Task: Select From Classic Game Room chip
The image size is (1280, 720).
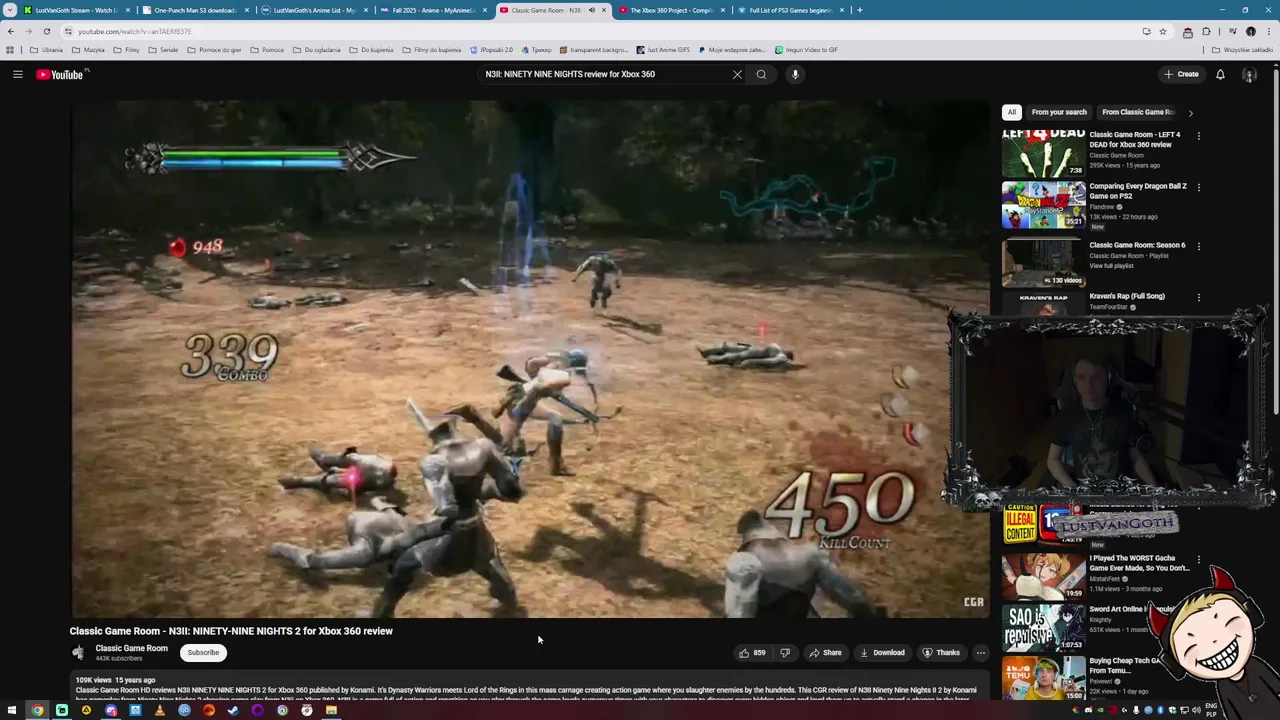Action: click(x=1137, y=112)
